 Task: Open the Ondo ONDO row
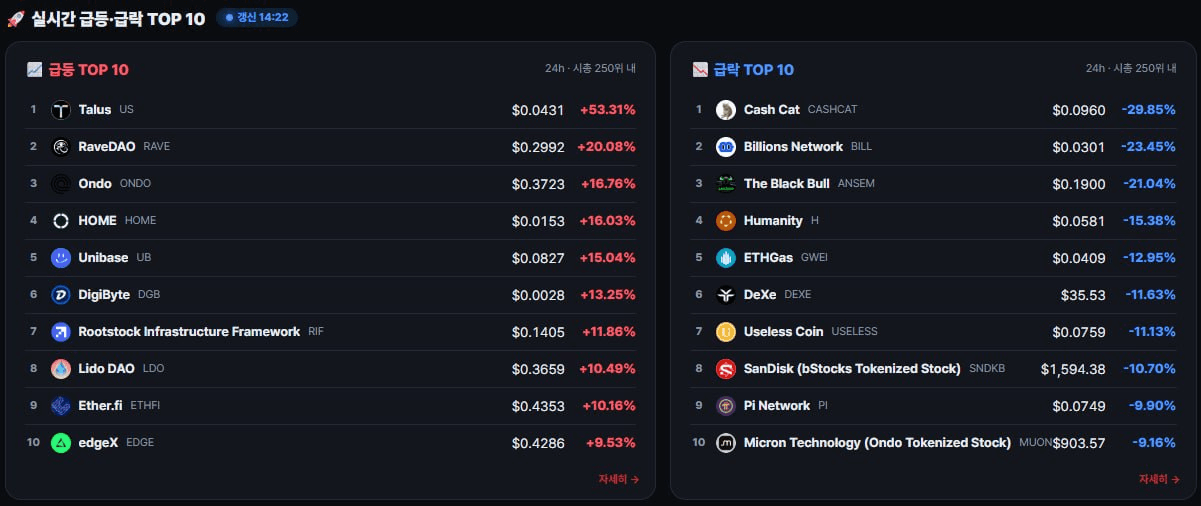pos(331,184)
